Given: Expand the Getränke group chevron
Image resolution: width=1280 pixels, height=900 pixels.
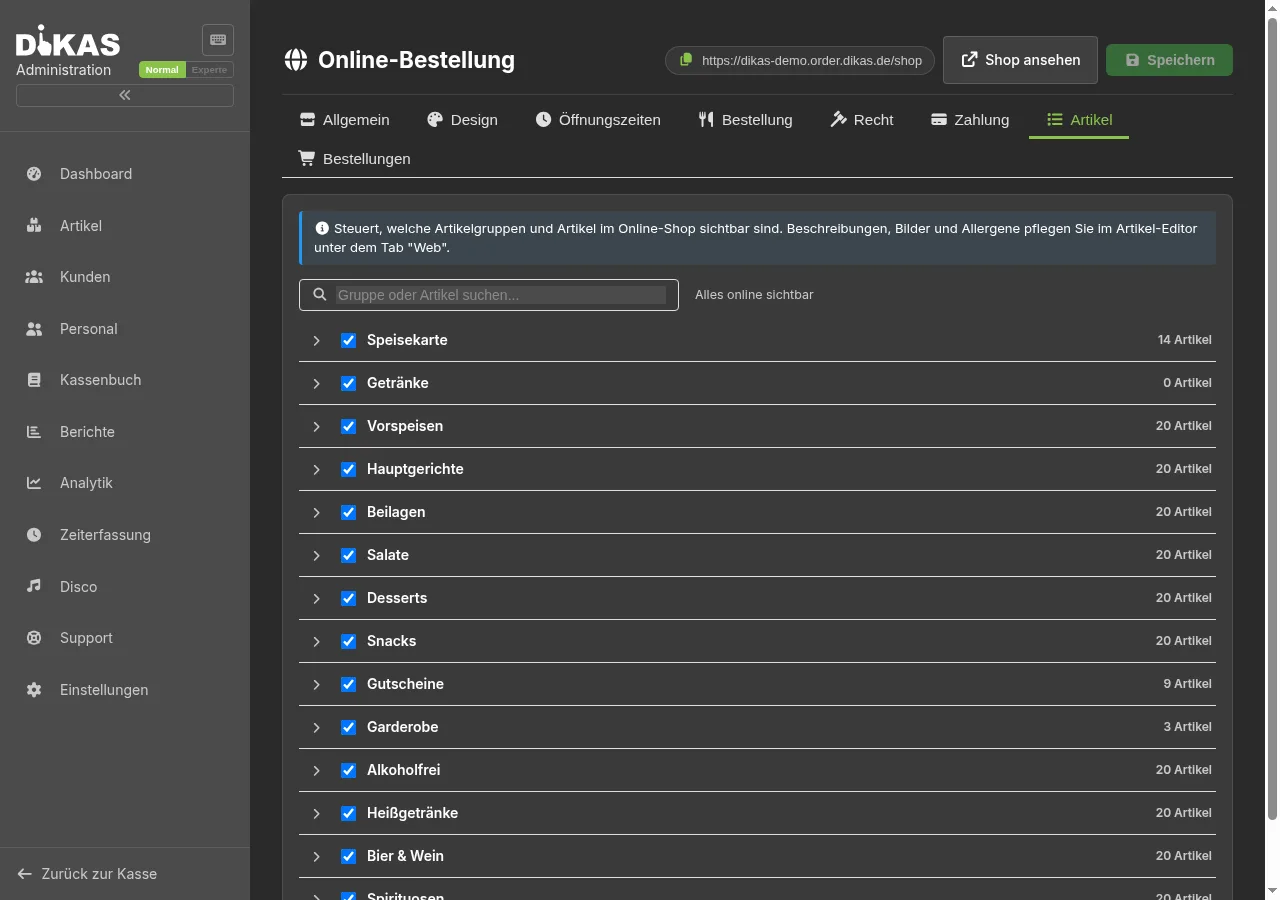Looking at the screenshot, I should tap(316, 384).
